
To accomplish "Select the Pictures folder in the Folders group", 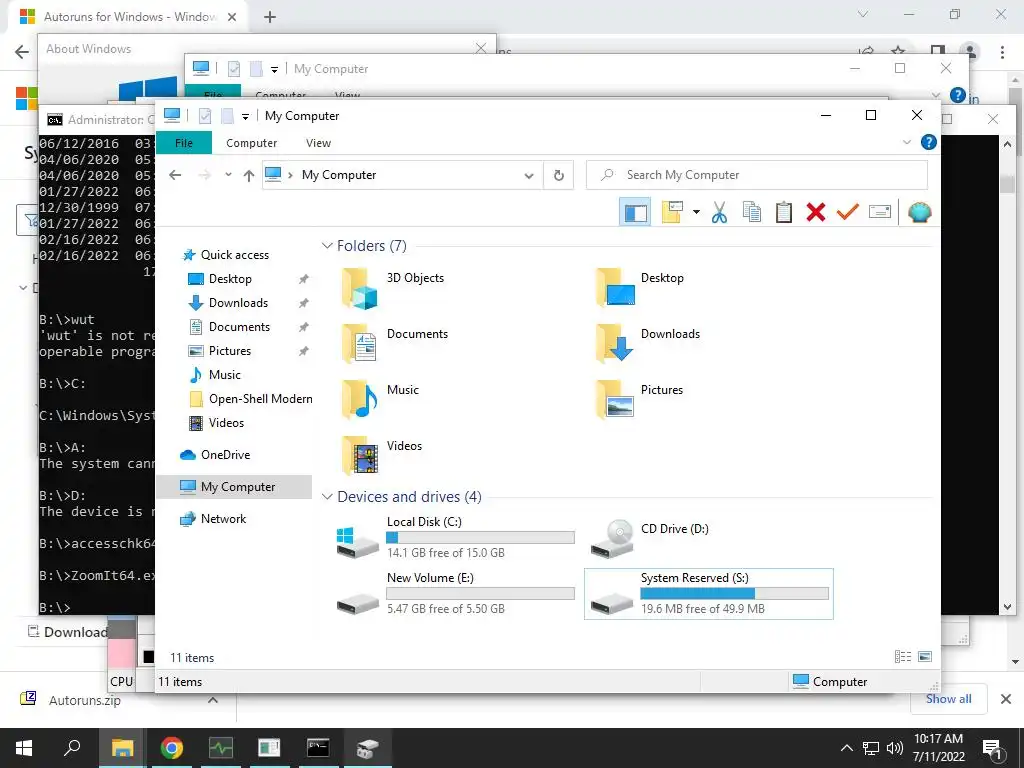I will pos(639,400).
